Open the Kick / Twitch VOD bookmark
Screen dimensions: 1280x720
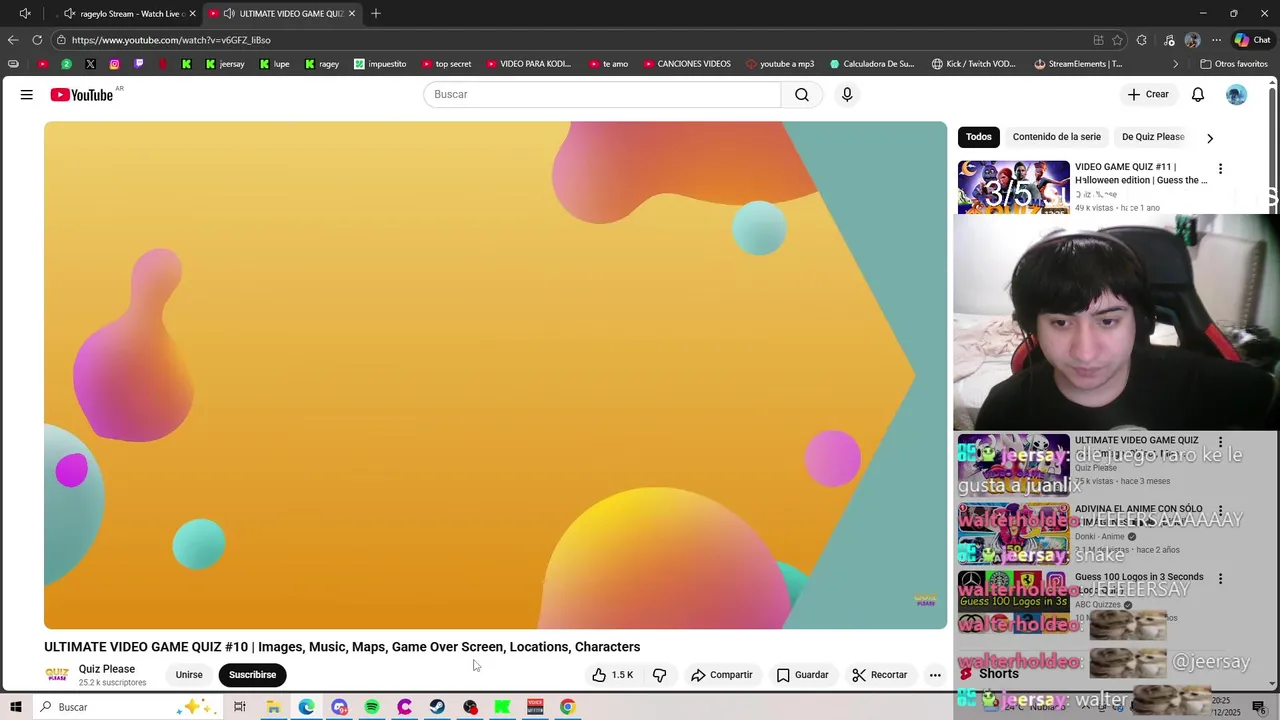[x=973, y=64]
